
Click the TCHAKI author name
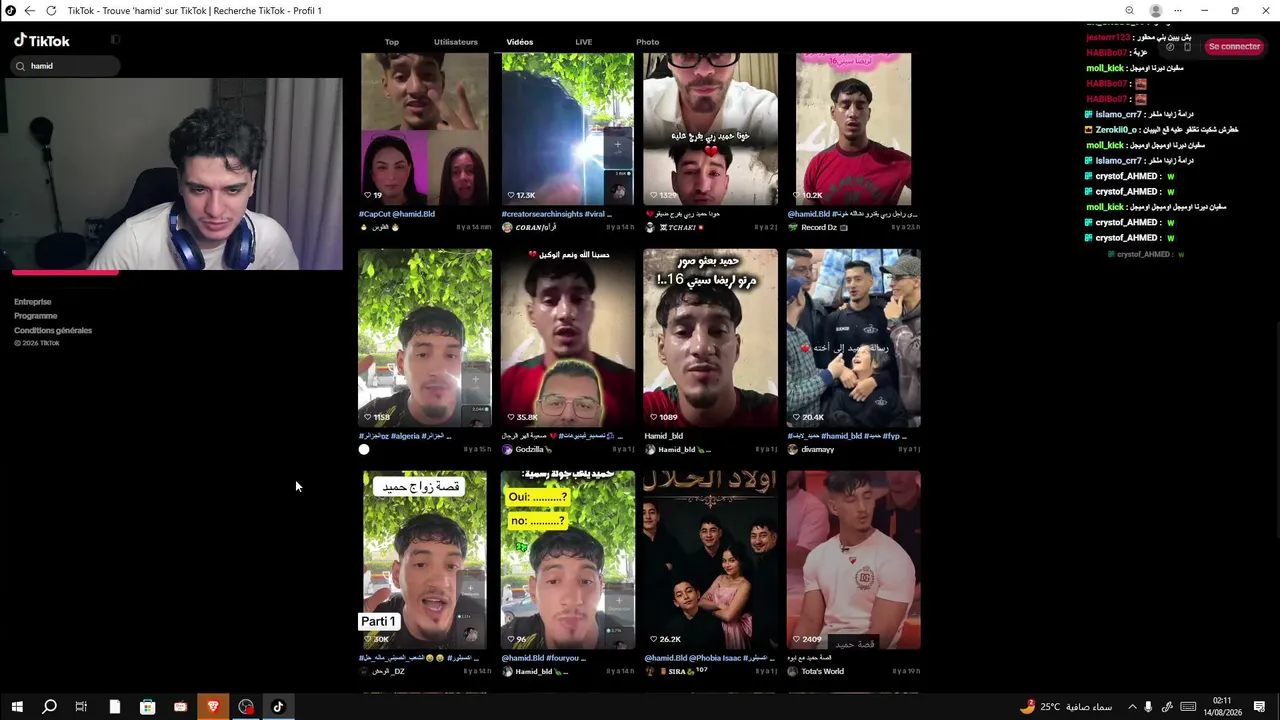pos(682,228)
